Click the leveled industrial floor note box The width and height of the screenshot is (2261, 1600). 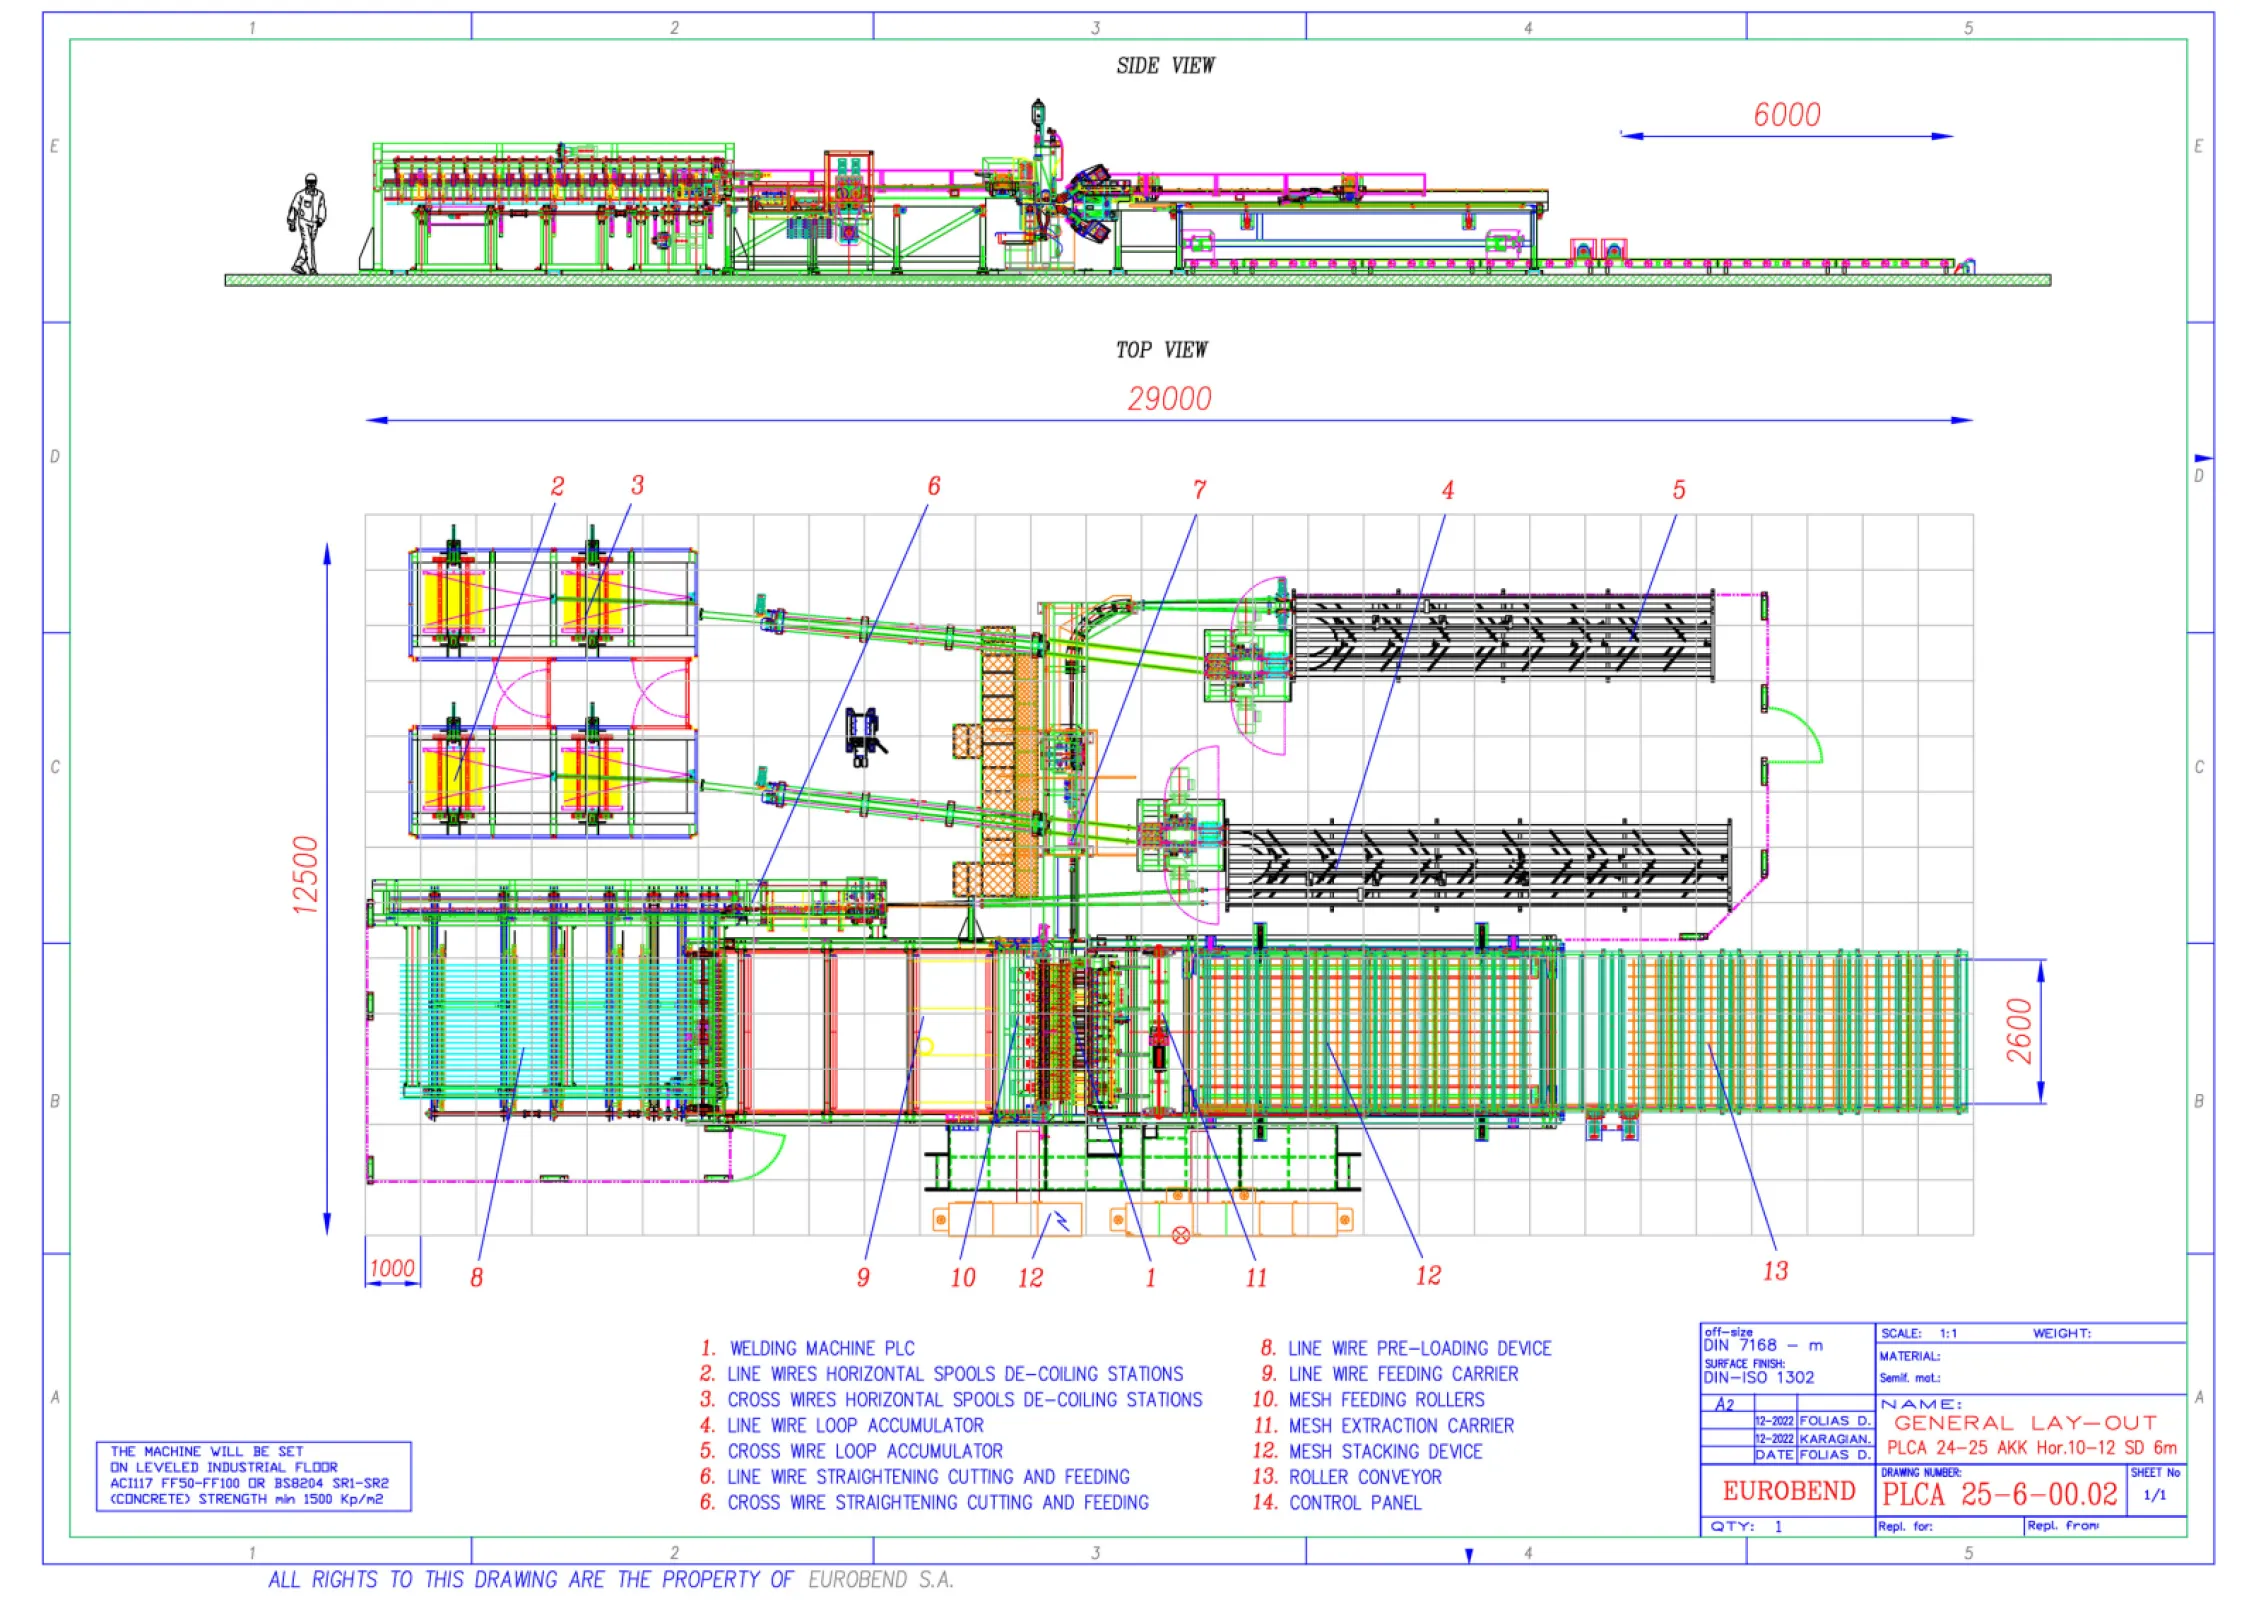(x=253, y=1475)
